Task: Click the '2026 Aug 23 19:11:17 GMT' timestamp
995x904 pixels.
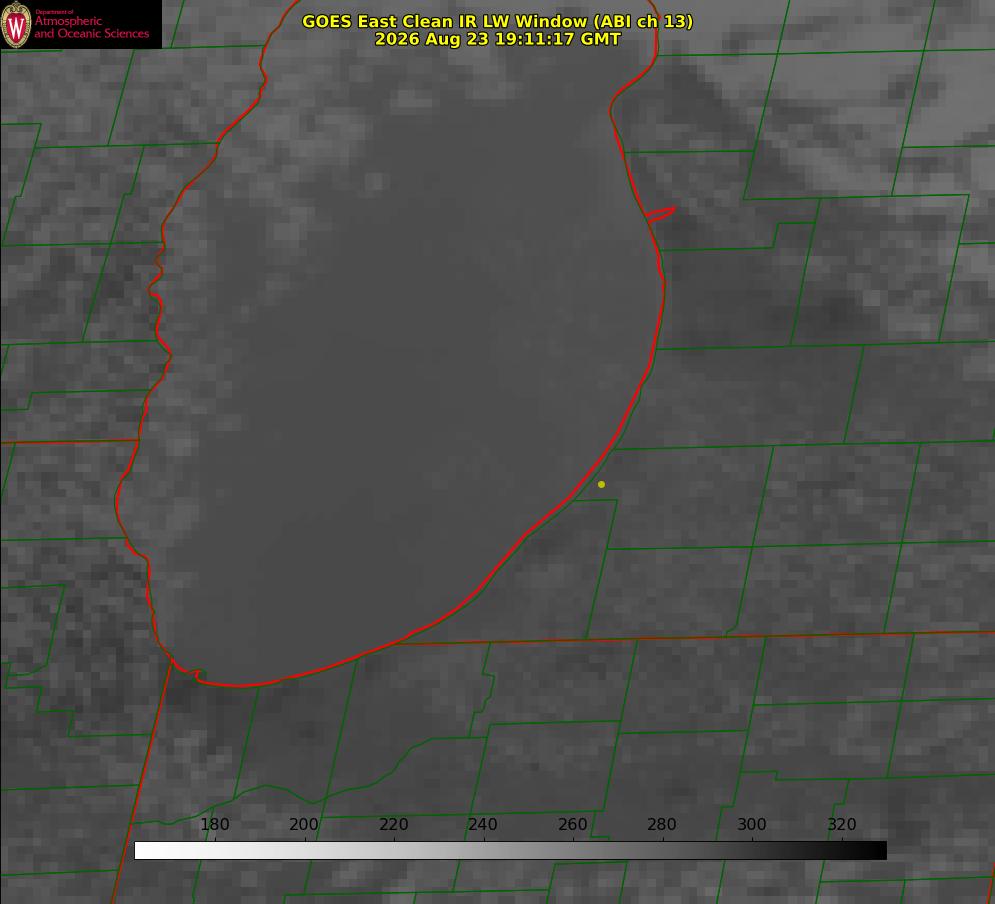Action: (498, 39)
